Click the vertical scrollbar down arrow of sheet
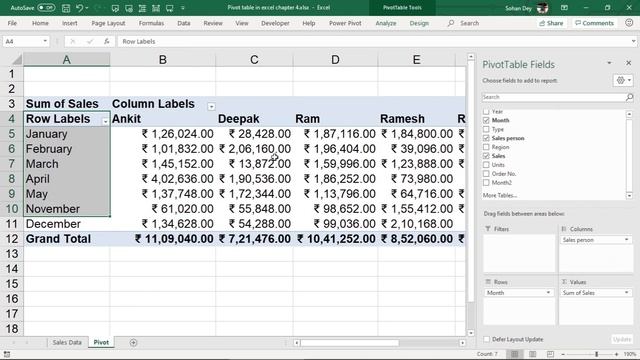640x360 pixels. (x=471, y=333)
